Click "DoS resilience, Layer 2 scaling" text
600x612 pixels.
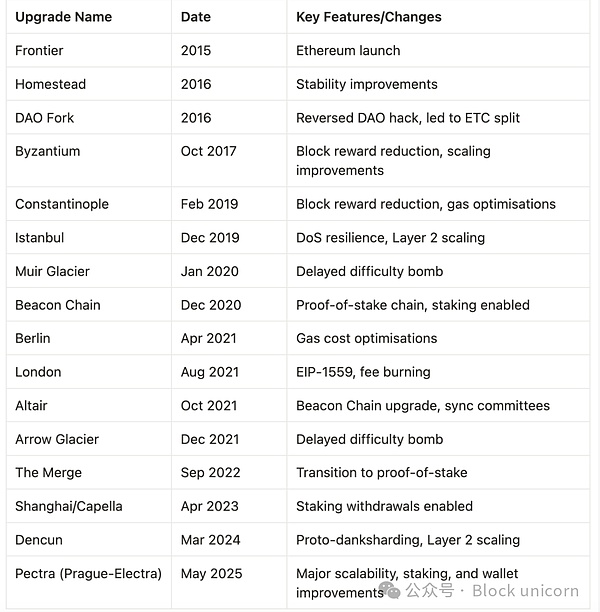pos(390,238)
